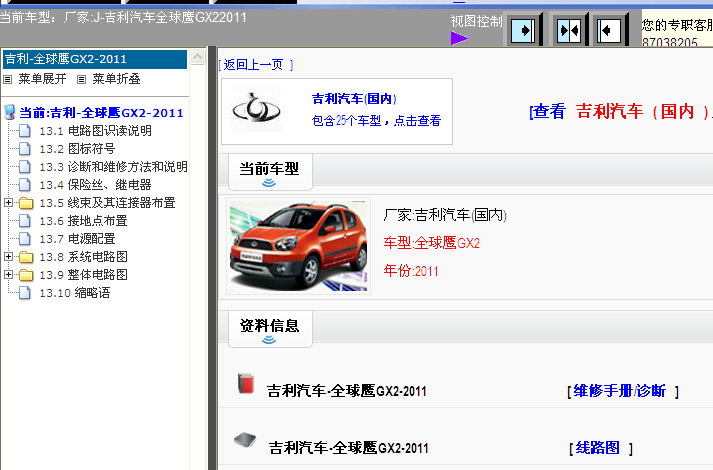Click 吉利汽车-全球鹰GX2-2011 title in 线路图 row
Screen dimensions: 713x470
point(349,448)
